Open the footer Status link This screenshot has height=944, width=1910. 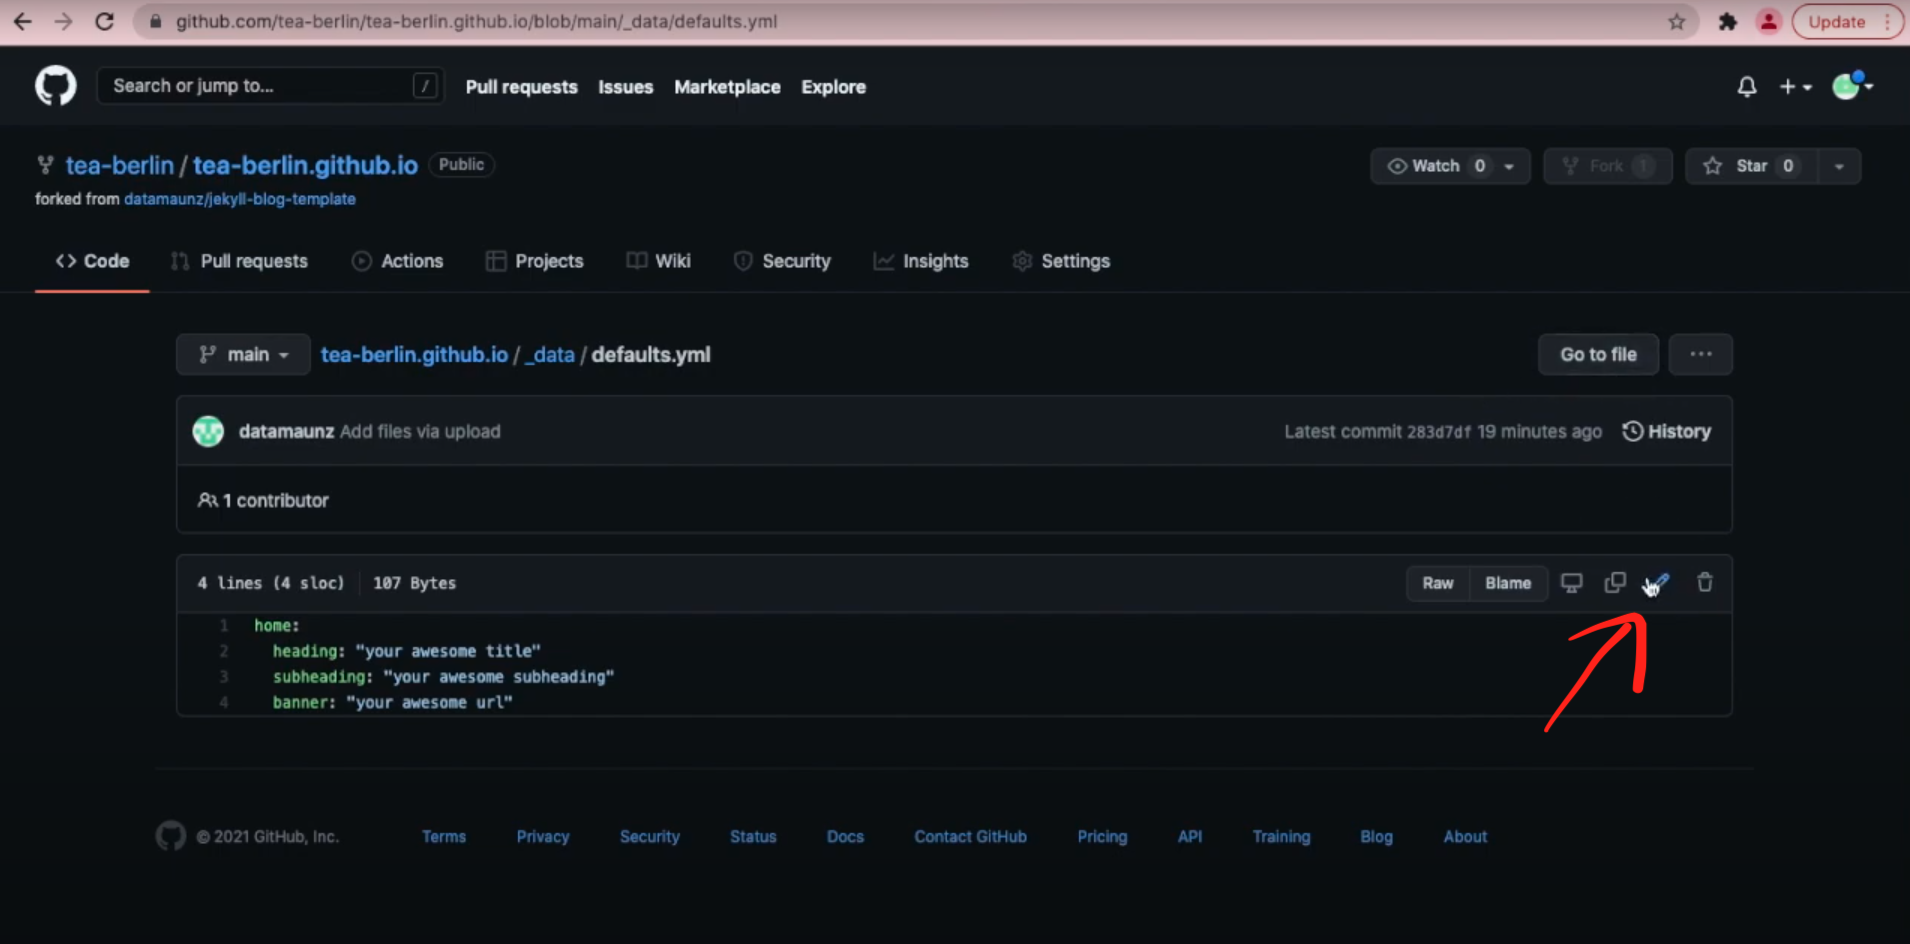pos(753,836)
